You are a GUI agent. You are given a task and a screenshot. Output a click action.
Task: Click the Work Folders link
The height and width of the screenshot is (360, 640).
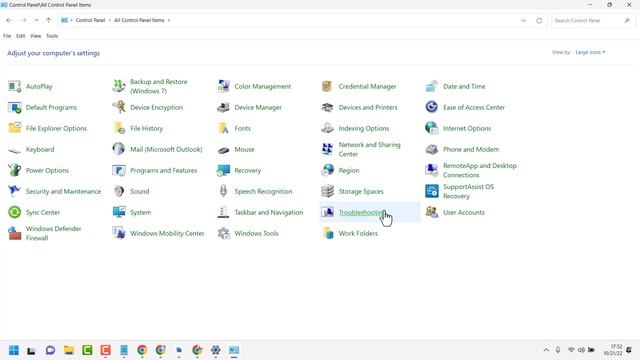click(358, 233)
